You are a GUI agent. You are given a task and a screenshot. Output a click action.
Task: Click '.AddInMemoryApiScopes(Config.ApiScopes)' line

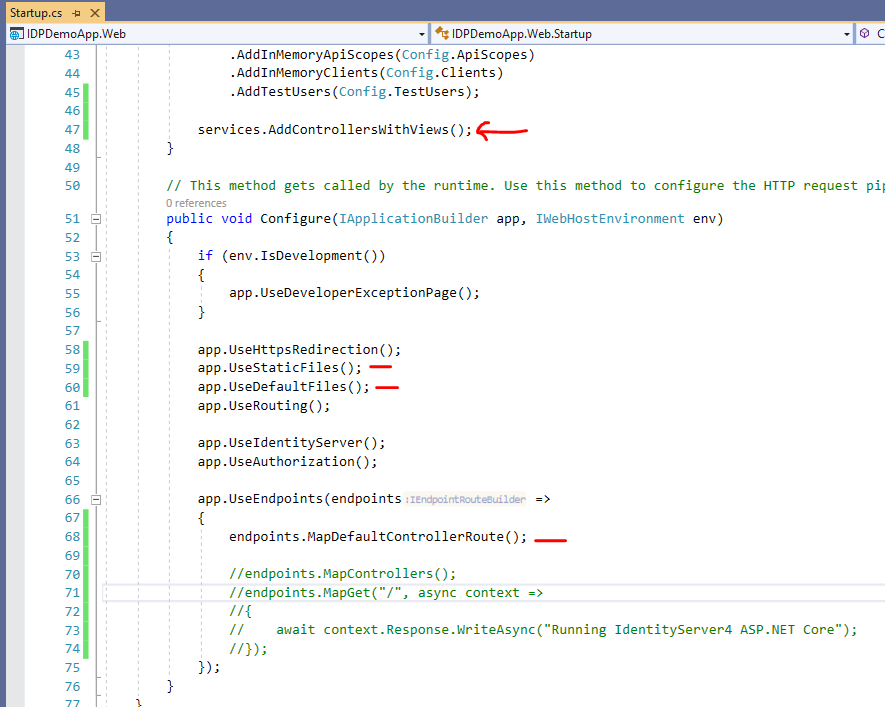(x=382, y=55)
